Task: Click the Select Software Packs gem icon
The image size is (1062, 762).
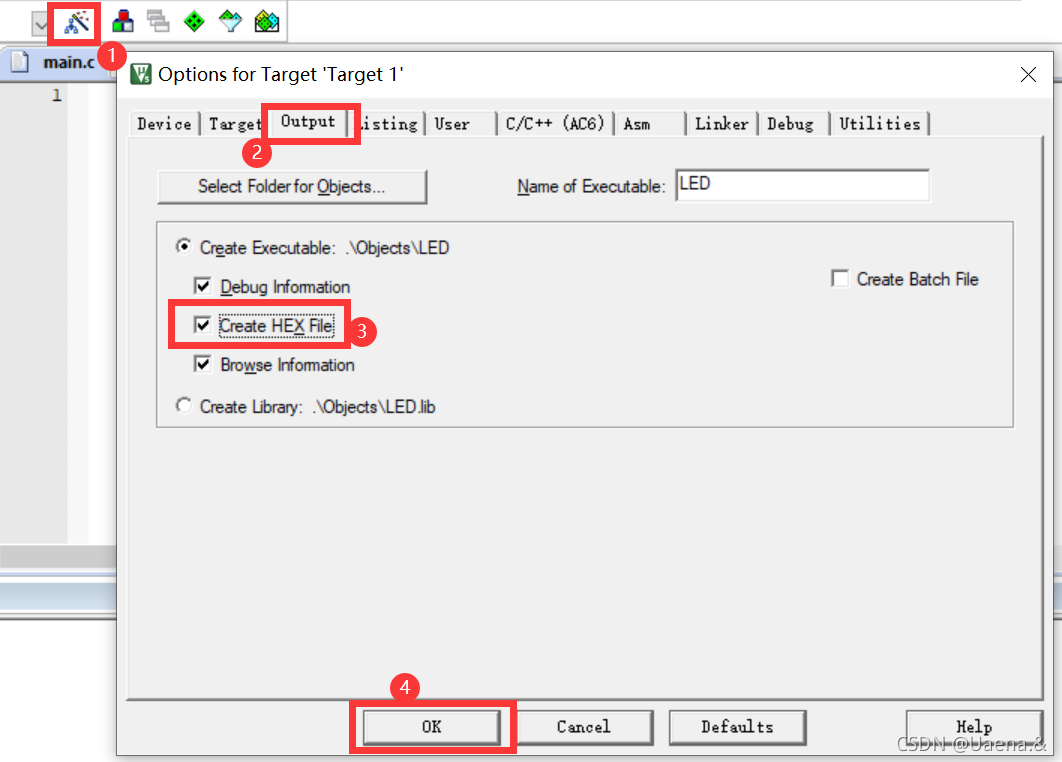Action: tap(230, 22)
